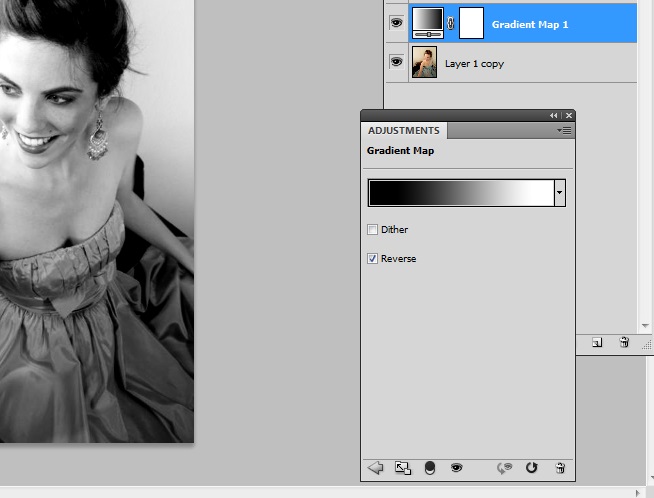Click the view previous state icon
654x498 pixels.
[506, 467]
